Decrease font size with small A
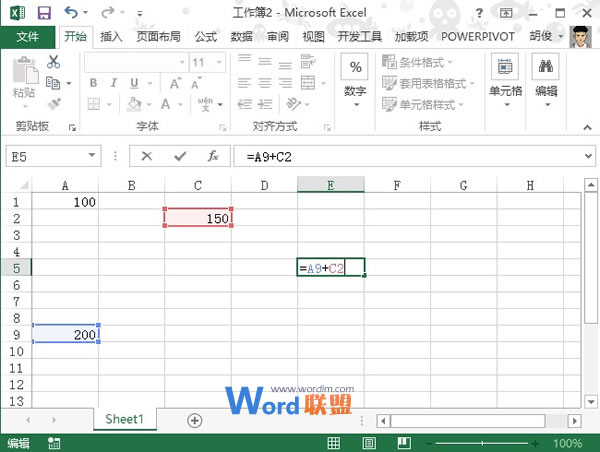This screenshot has height=452, width=600. (196, 83)
